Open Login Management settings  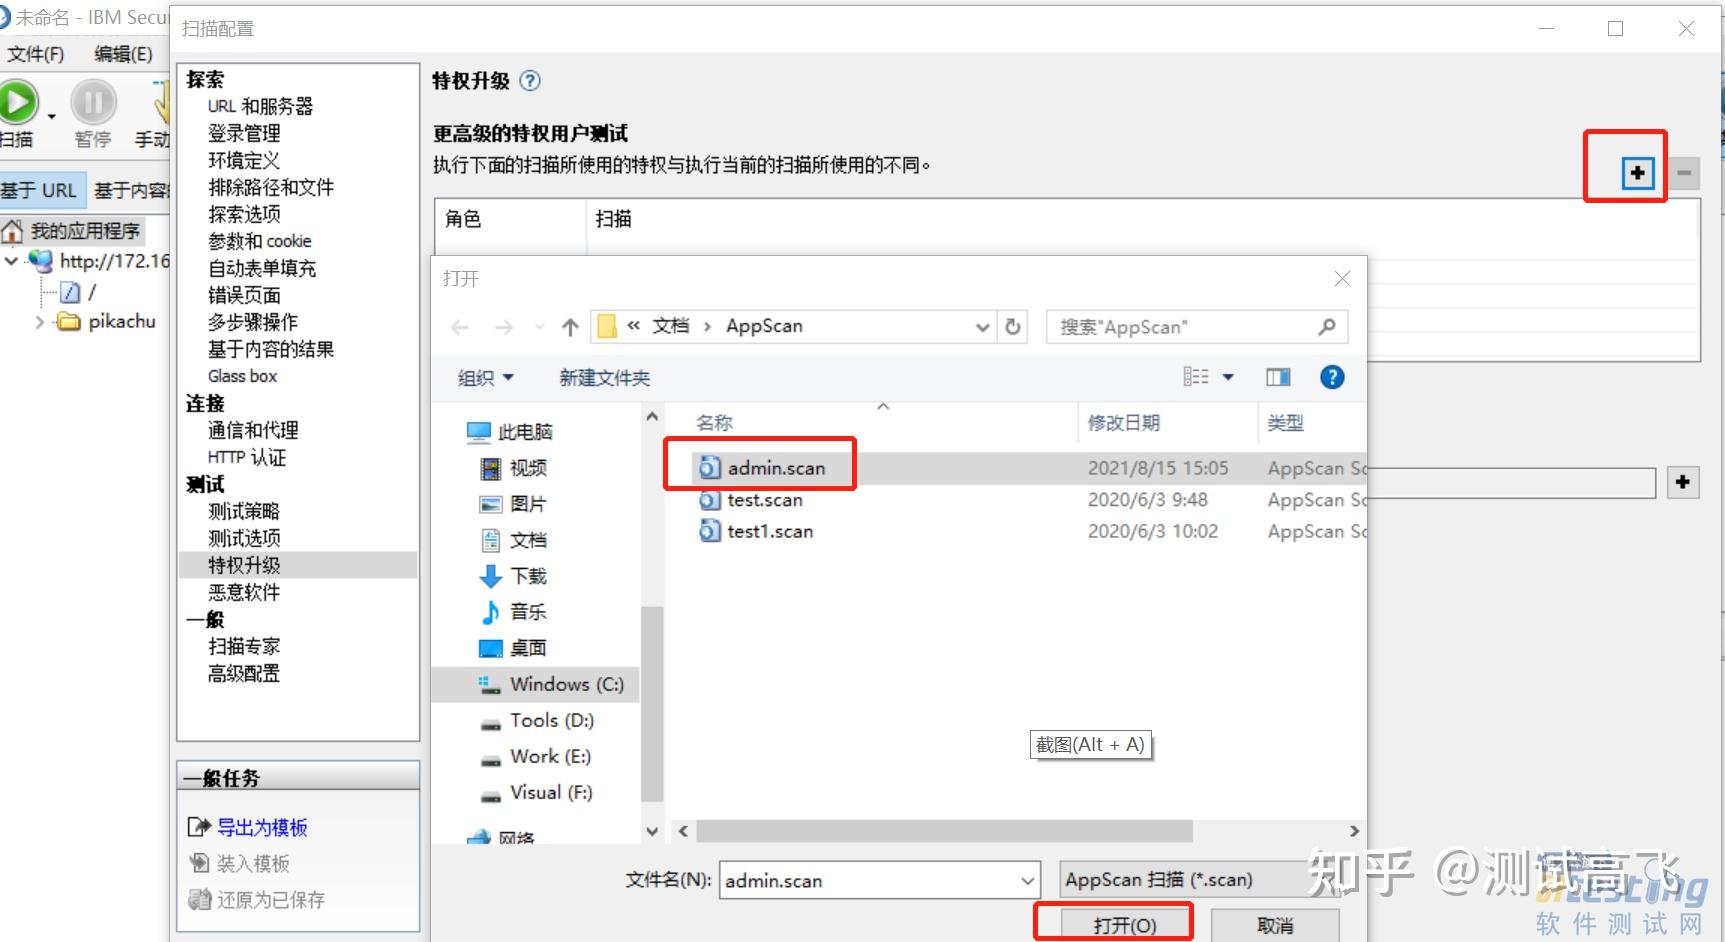click(x=244, y=133)
